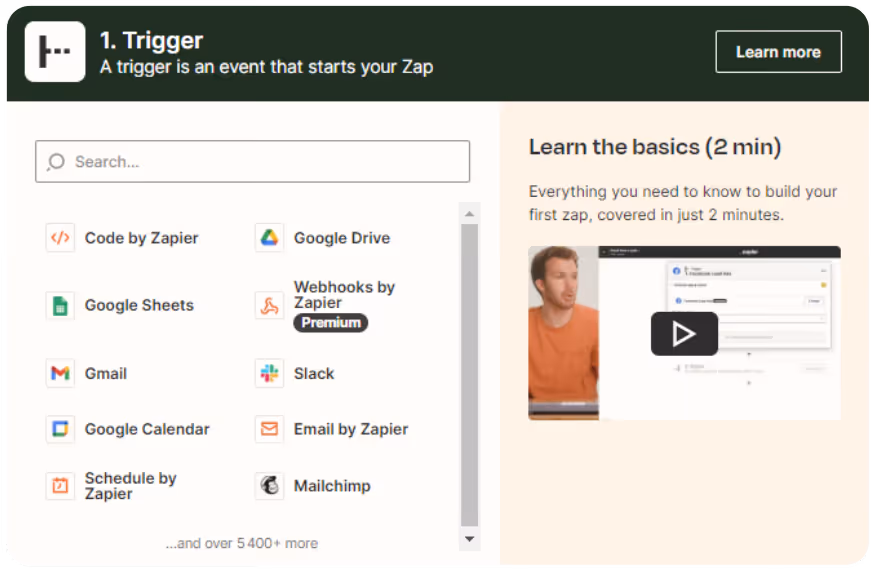Screen dimensions: 880x572
Task: Click the app list scrollbar thumb
Action: 470,375
